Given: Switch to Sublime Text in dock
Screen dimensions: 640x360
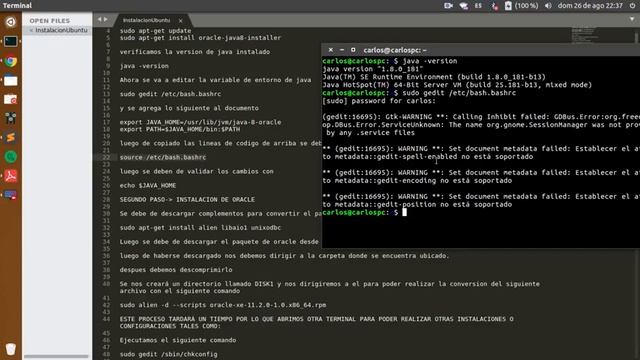Looking at the screenshot, I should pos(11,138).
